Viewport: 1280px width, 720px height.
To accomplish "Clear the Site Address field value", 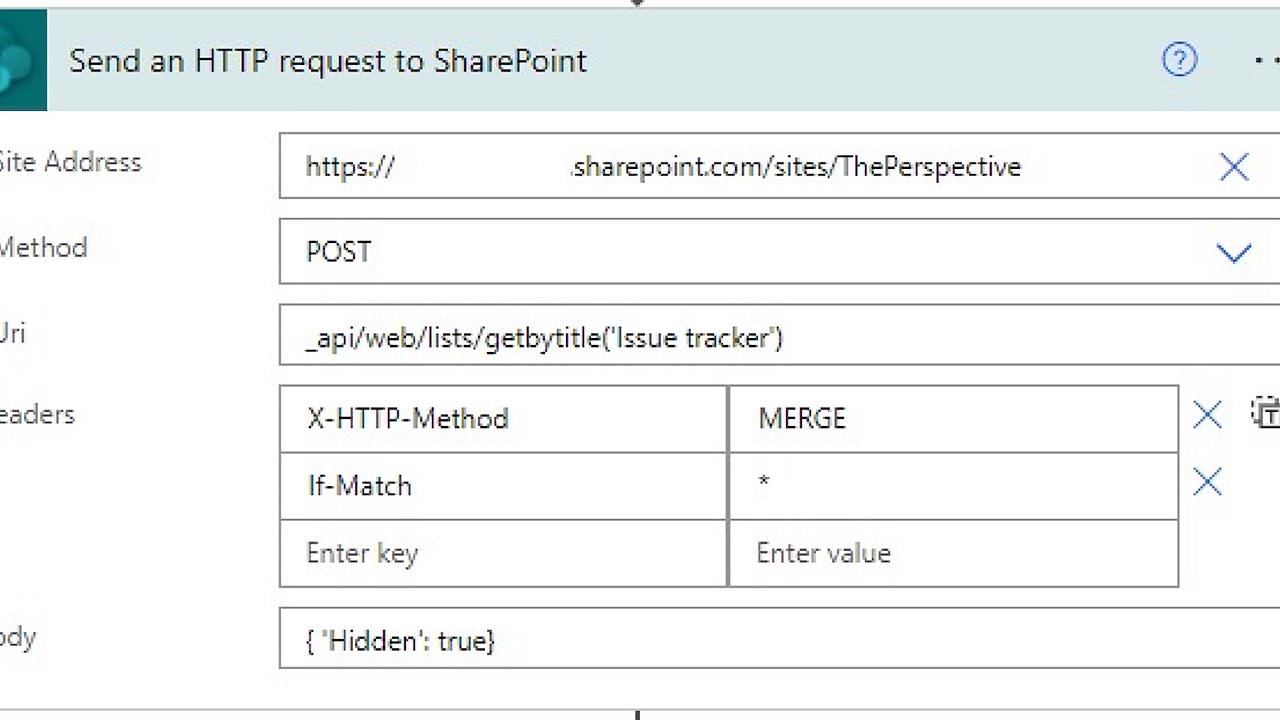I will coord(1234,167).
